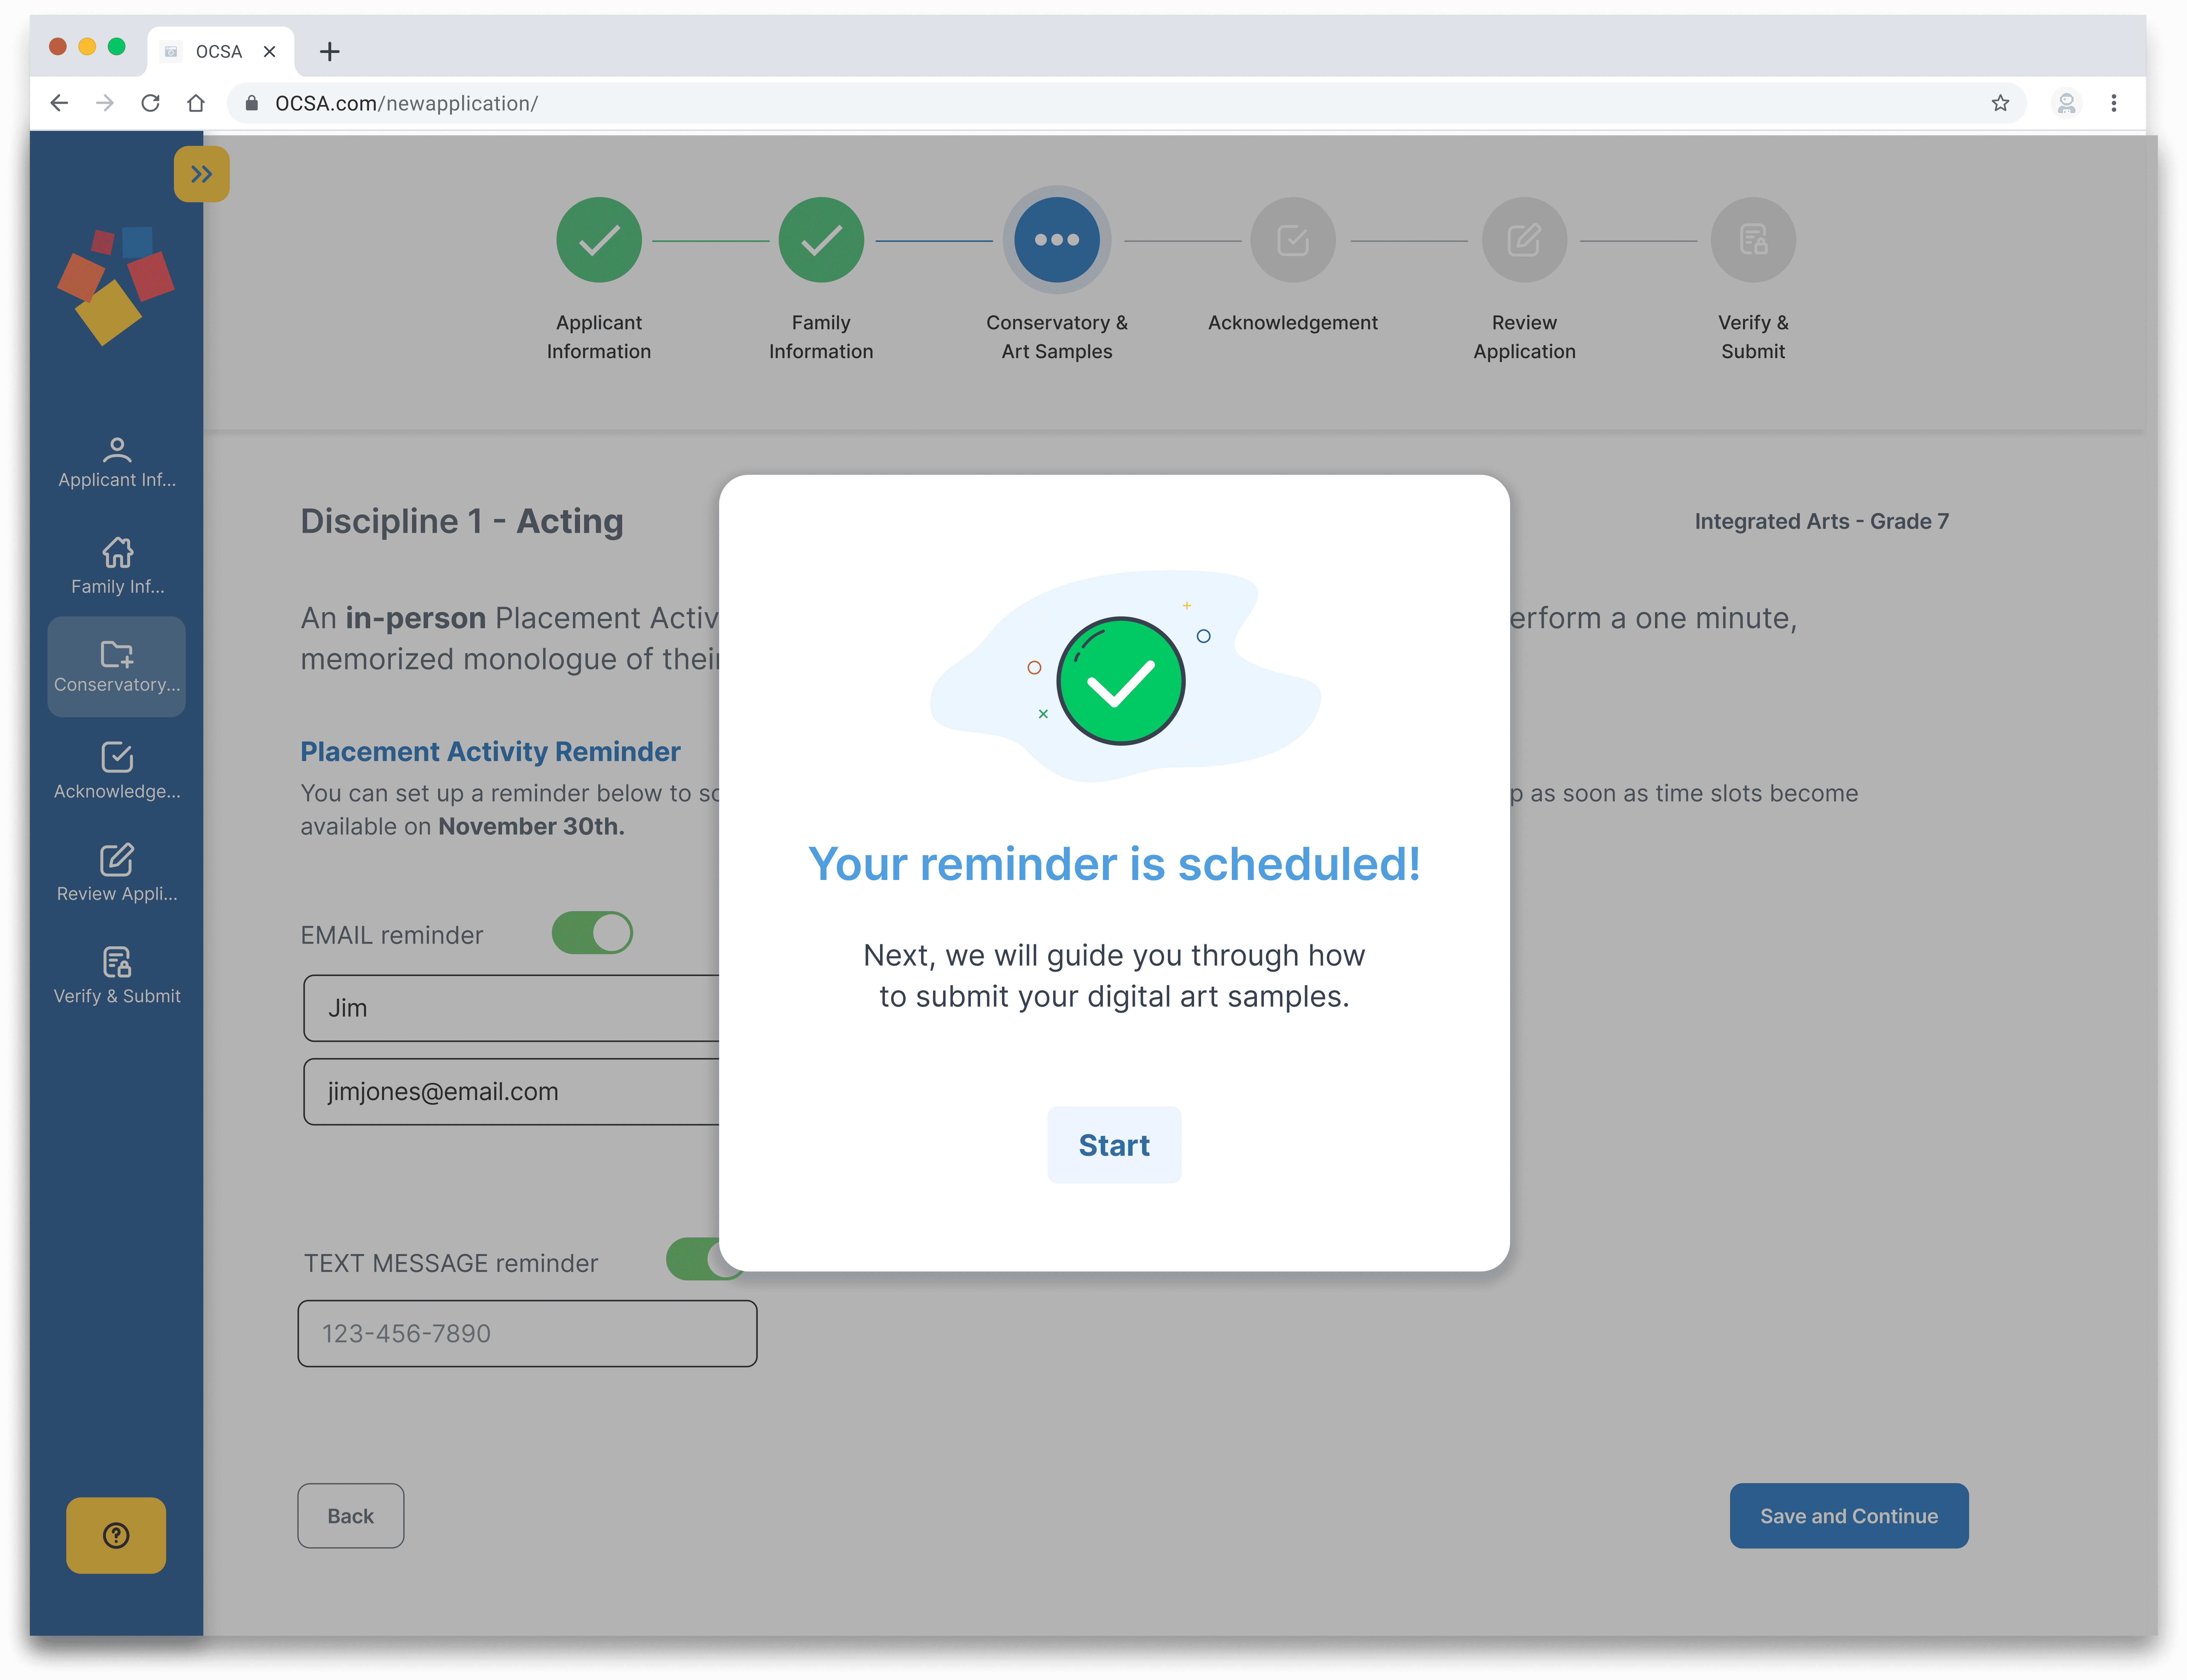Go forward with the browser forward arrow
Image resolution: width=2187 pixels, height=1680 pixels.
pyautogui.click(x=105, y=103)
